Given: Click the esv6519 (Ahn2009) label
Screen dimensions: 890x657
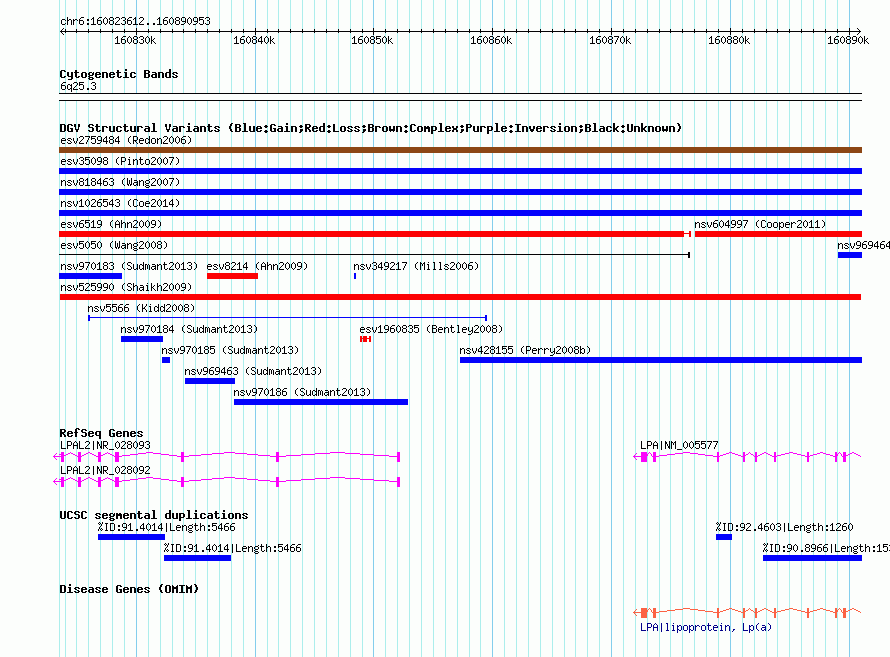Looking at the screenshot, I should (111, 224).
